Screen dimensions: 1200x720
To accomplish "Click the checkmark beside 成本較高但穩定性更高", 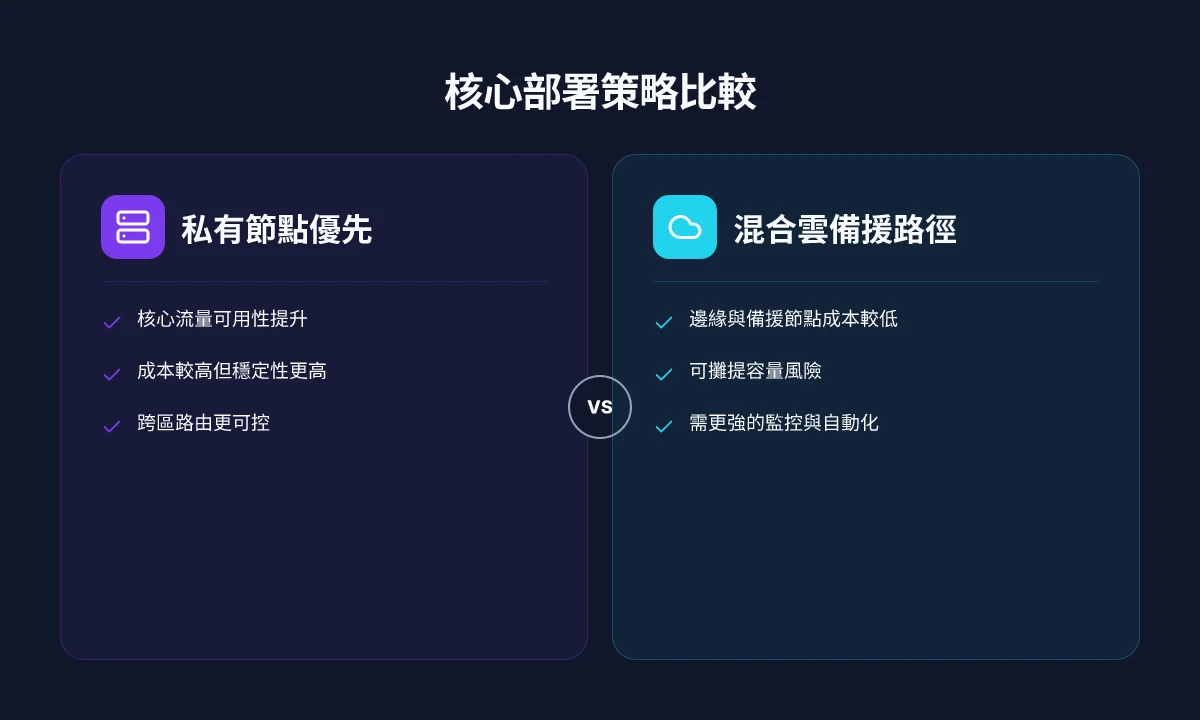I will 112,374.
